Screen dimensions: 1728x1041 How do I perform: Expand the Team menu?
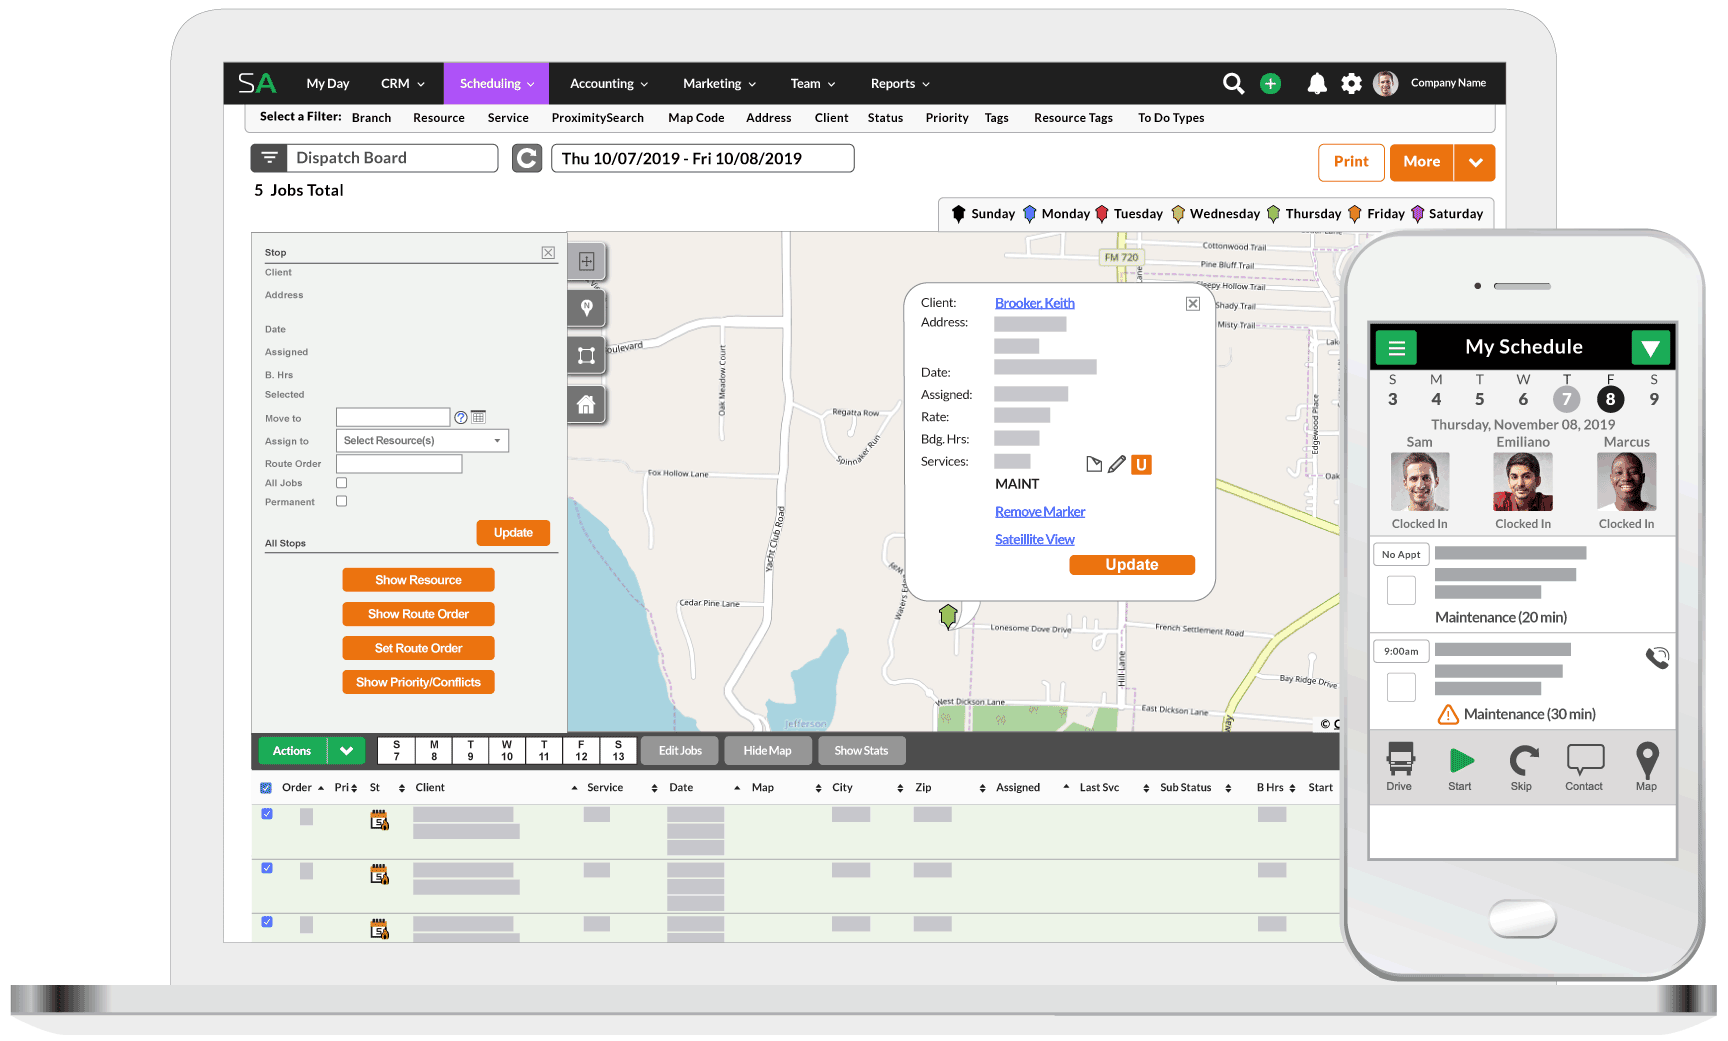[813, 84]
